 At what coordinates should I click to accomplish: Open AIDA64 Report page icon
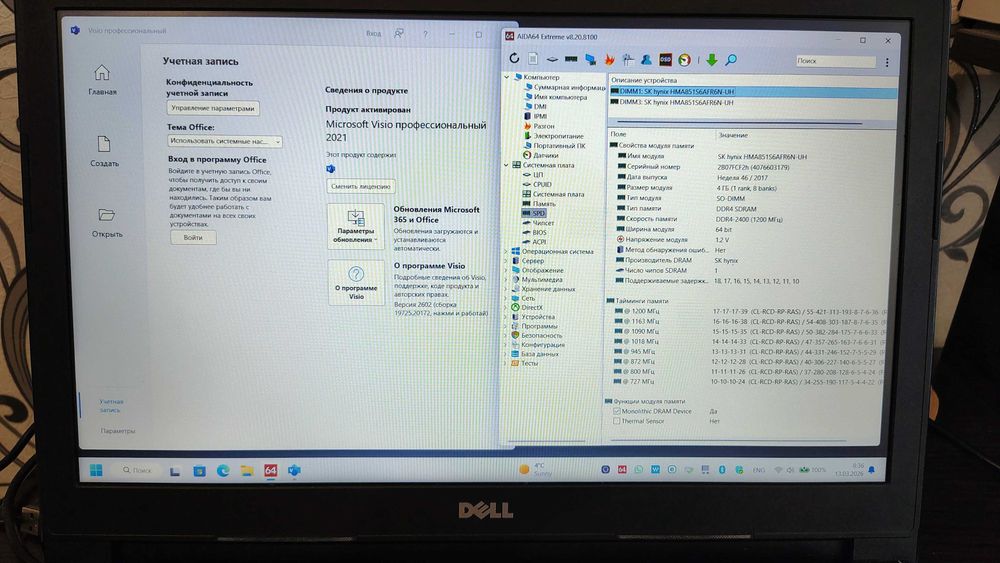(x=533, y=59)
